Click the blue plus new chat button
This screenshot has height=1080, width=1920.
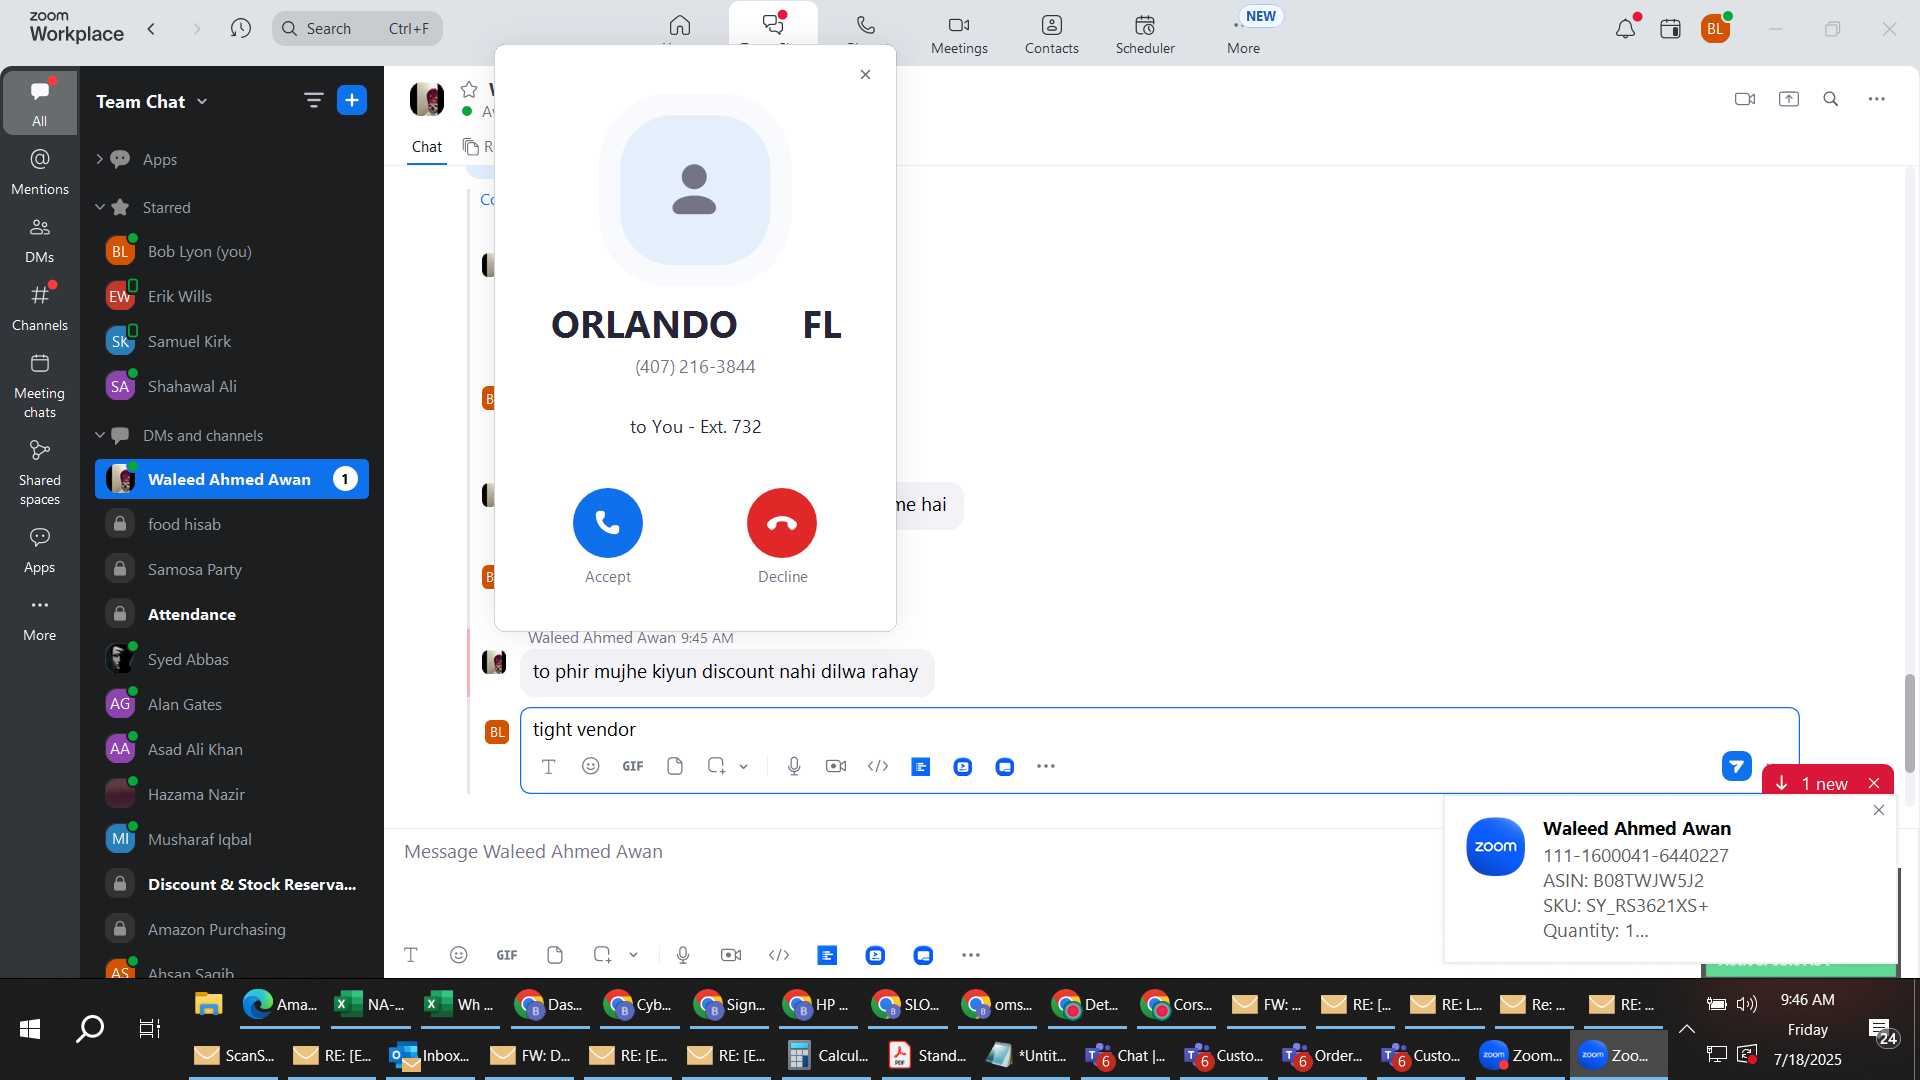pos(352,100)
